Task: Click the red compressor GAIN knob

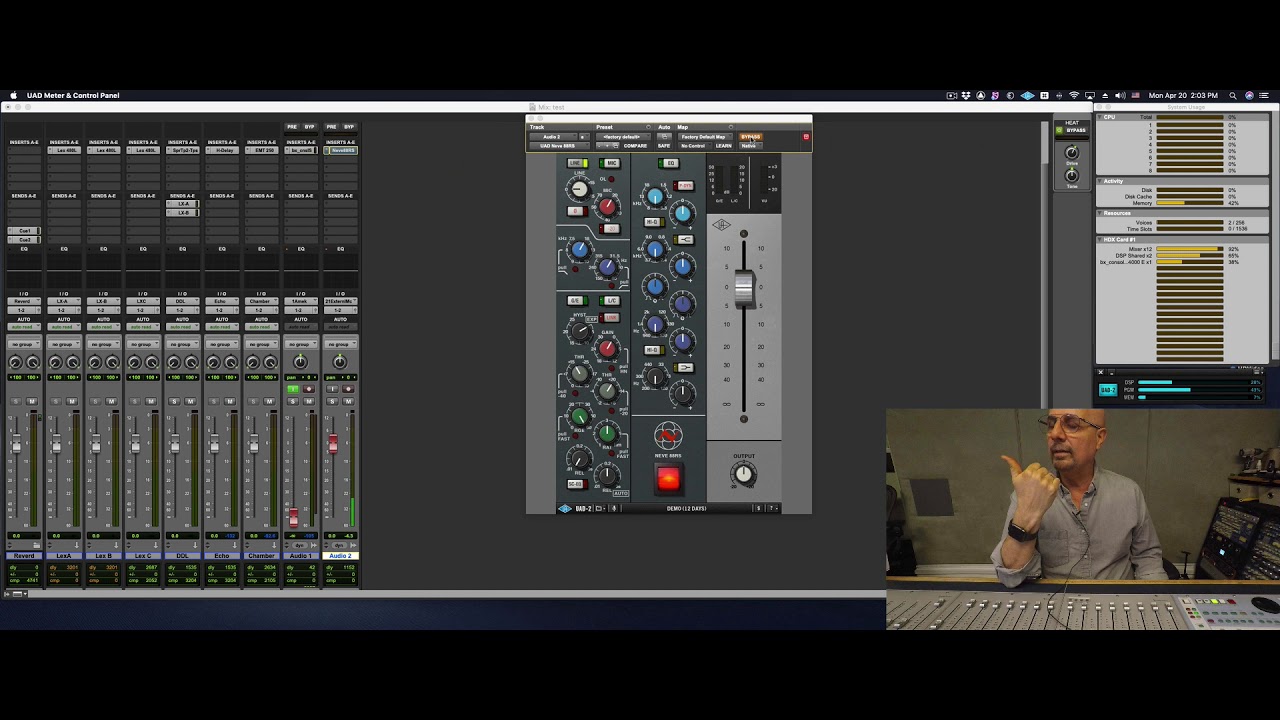Action: 607,348
